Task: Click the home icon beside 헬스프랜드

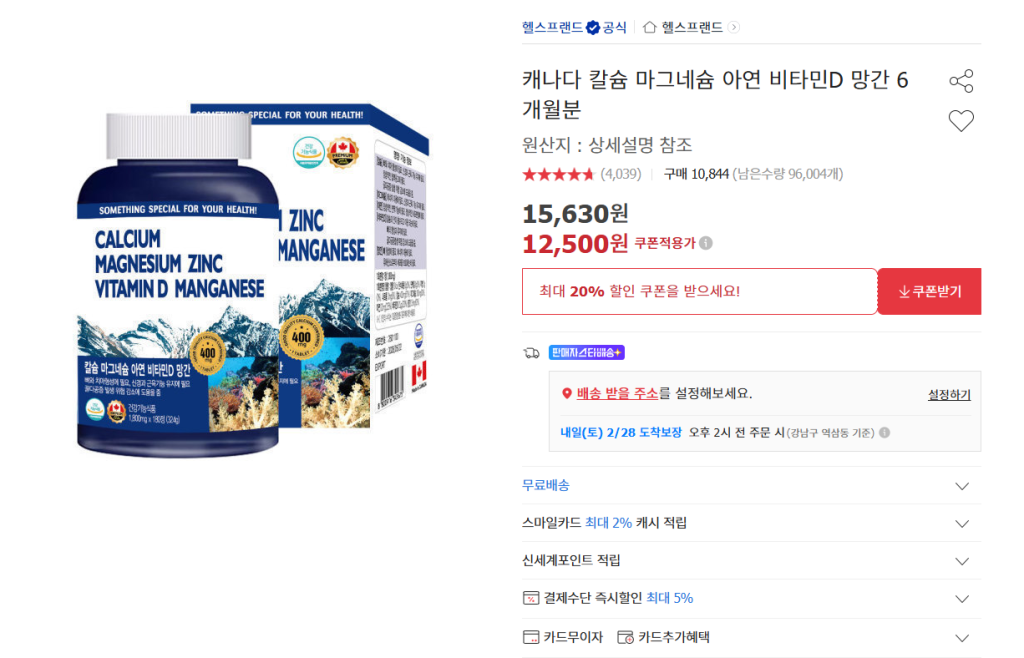Action: pos(649,27)
